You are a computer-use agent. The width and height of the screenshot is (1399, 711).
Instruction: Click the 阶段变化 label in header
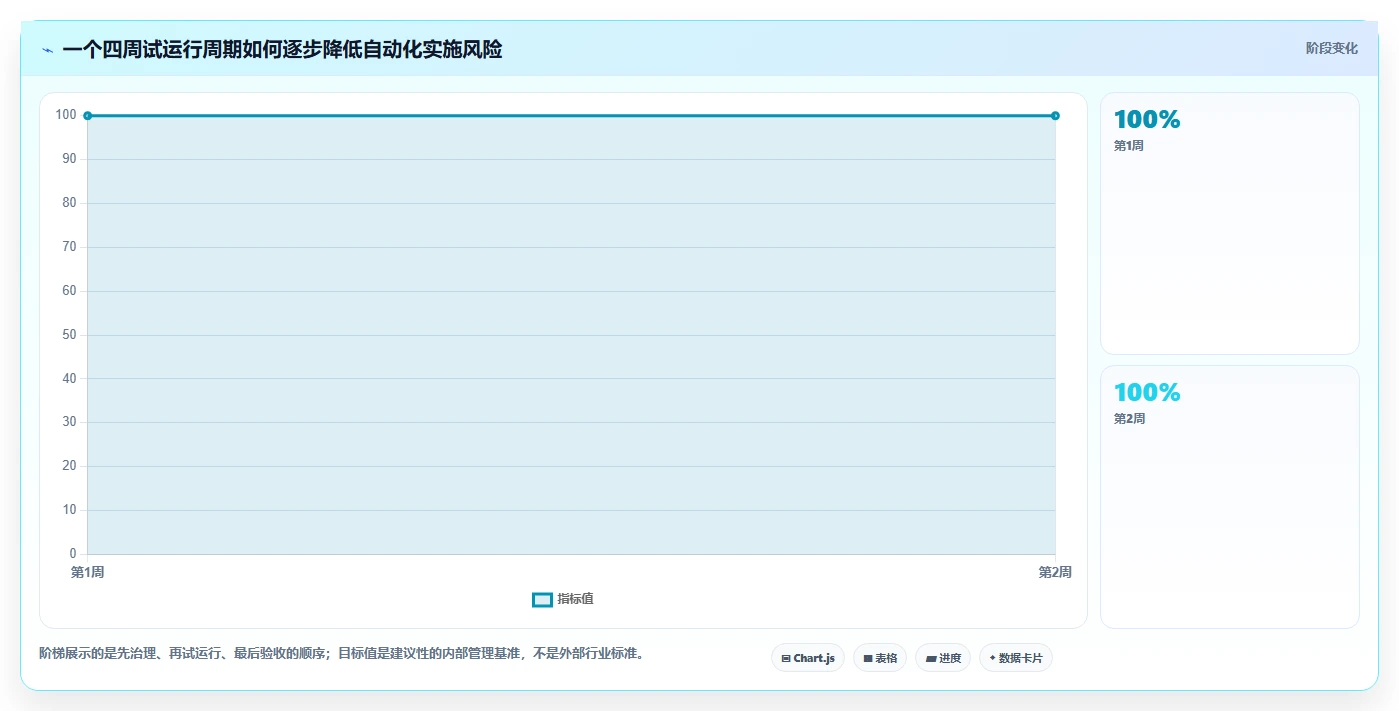click(x=1331, y=48)
